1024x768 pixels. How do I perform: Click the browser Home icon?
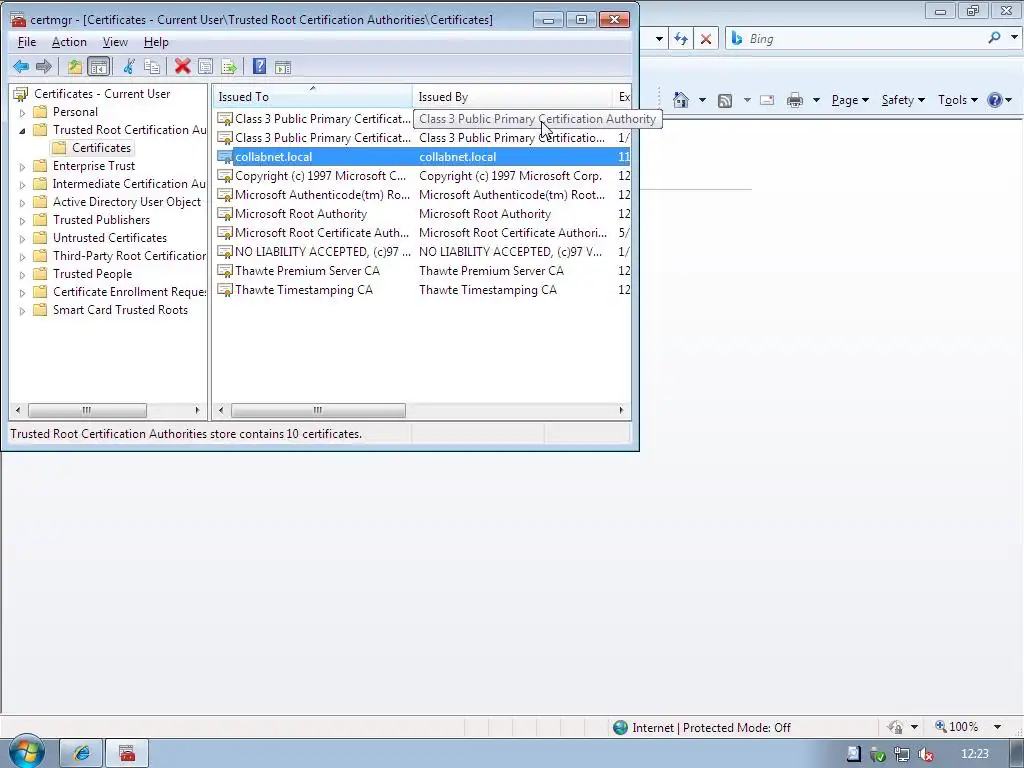pyautogui.click(x=681, y=100)
